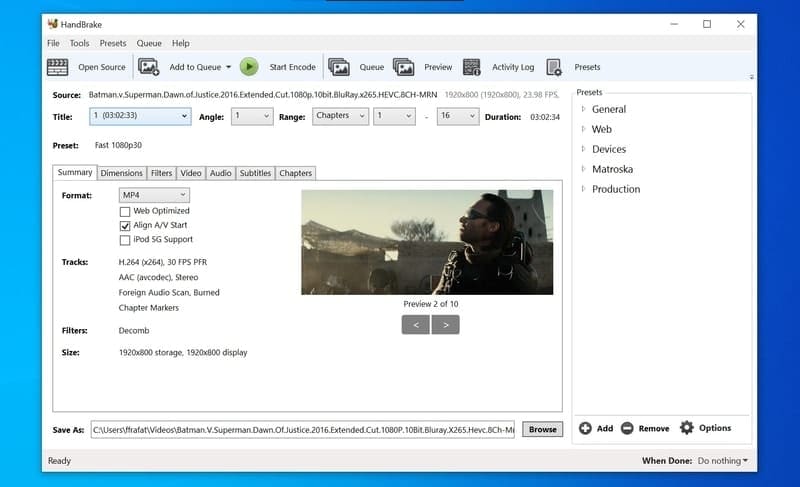The image size is (800, 487).
Task: Click the Preview toolbar icon
Action: pos(404,67)
